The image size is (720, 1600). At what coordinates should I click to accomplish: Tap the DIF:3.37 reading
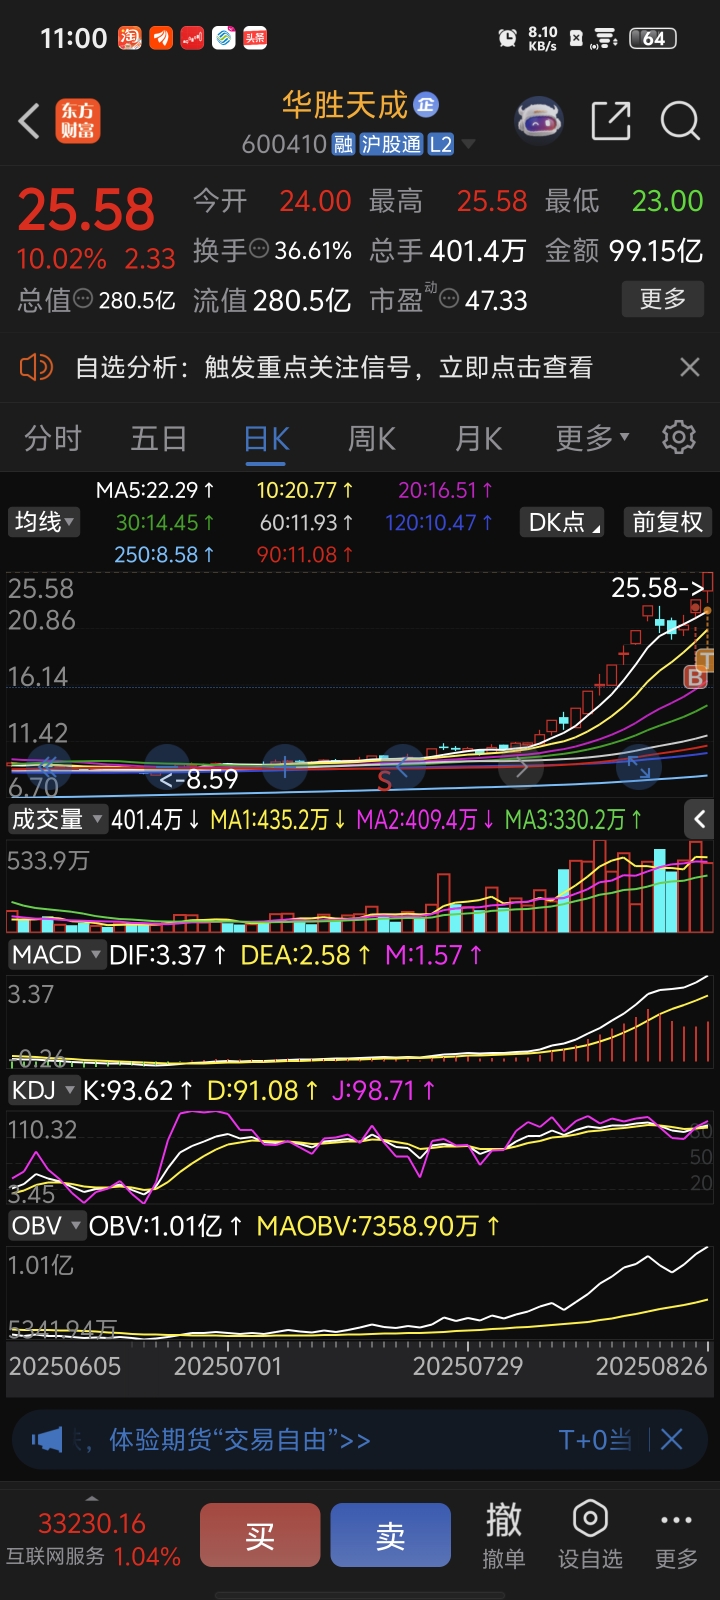[168, 955]
